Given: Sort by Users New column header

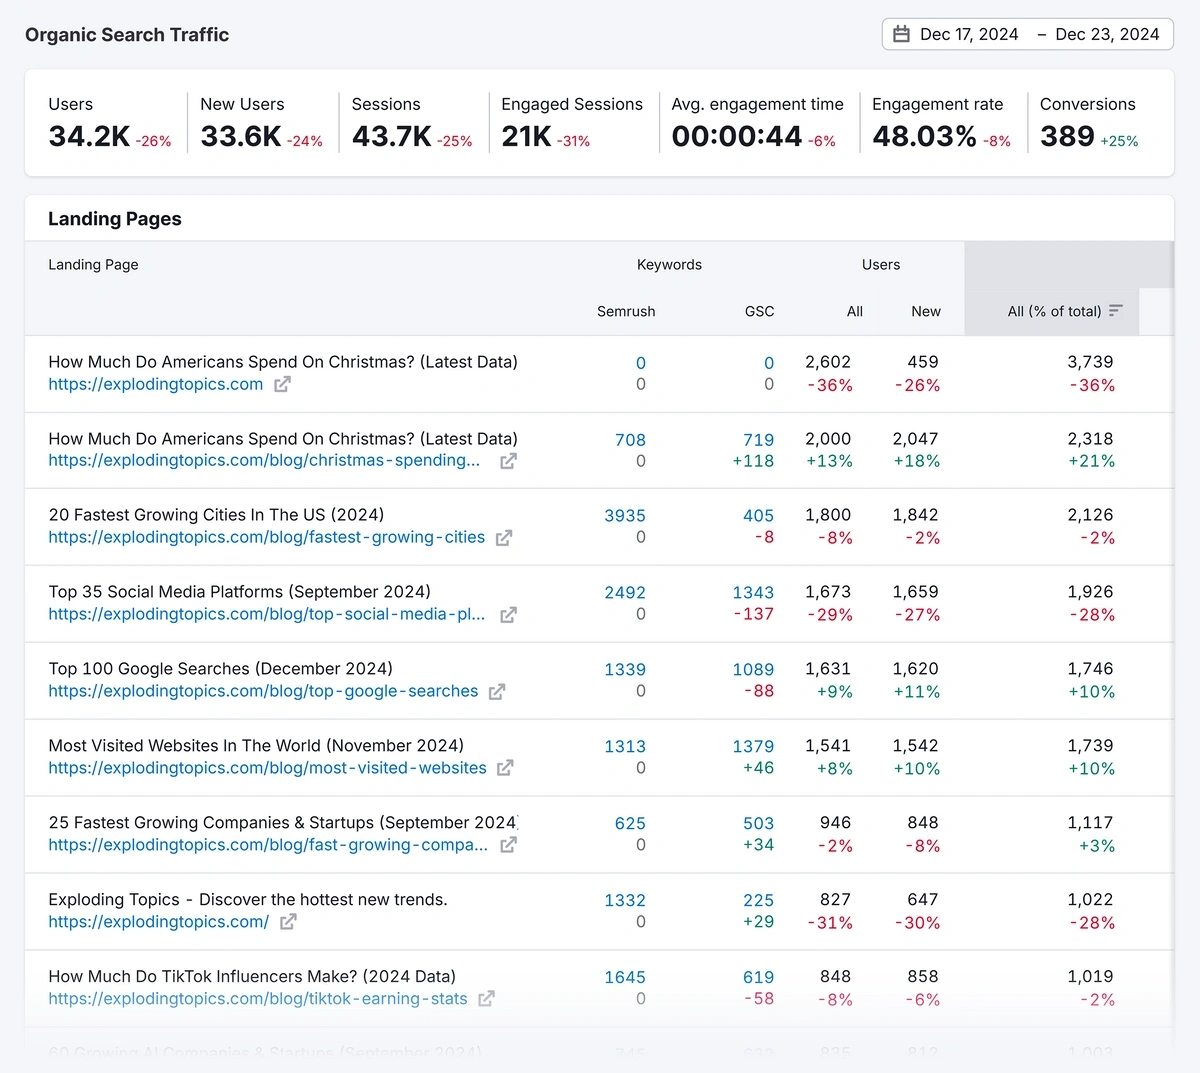Looking at the screenshot, I should click(926, 311).
